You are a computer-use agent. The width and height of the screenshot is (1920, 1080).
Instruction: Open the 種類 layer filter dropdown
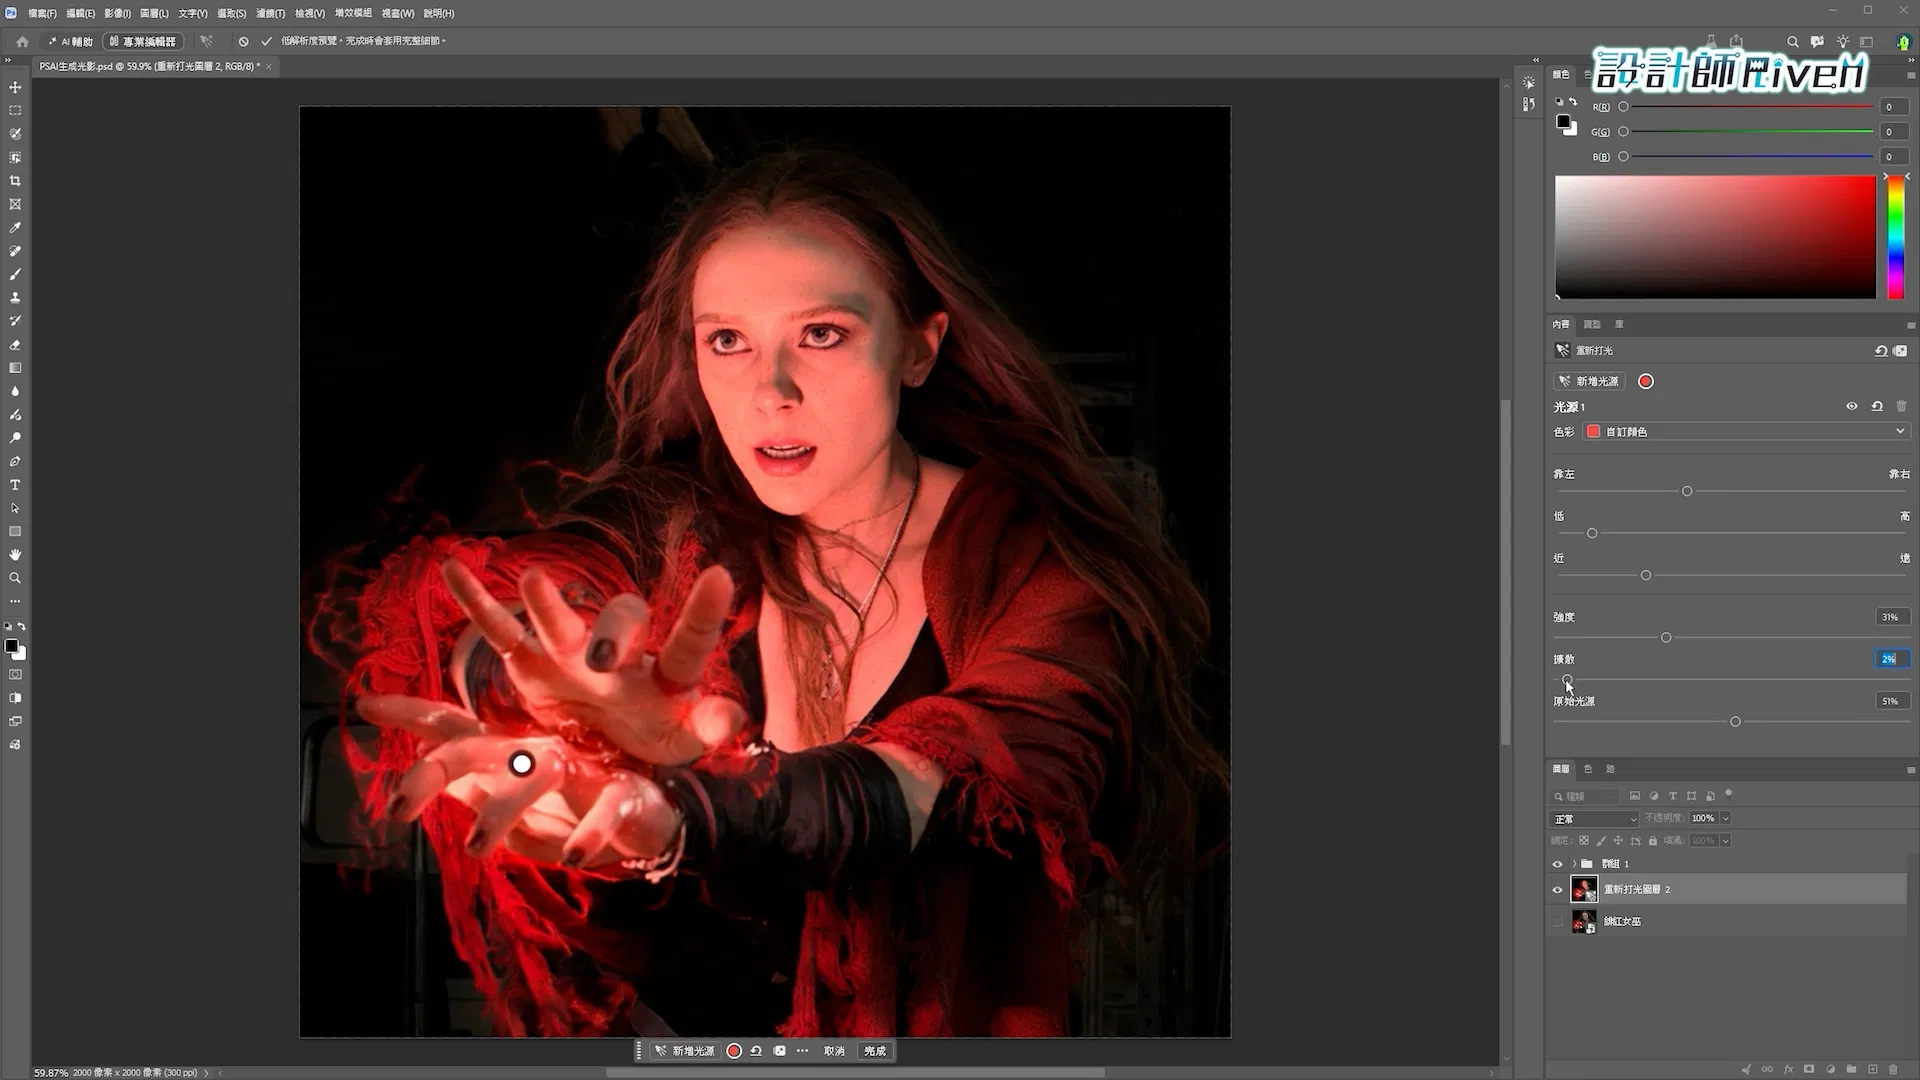[x=1584, y=796]
